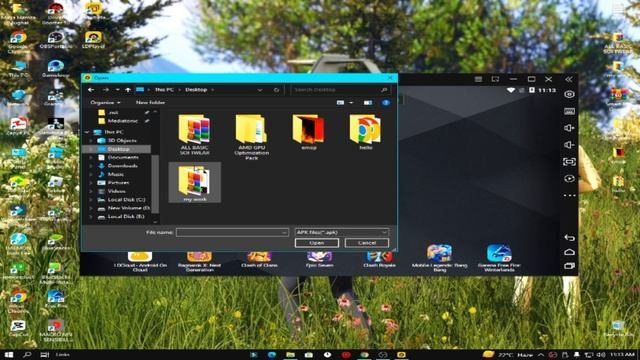
Task: Open recent locations dropdown arrow
Action: coord(118,90)
